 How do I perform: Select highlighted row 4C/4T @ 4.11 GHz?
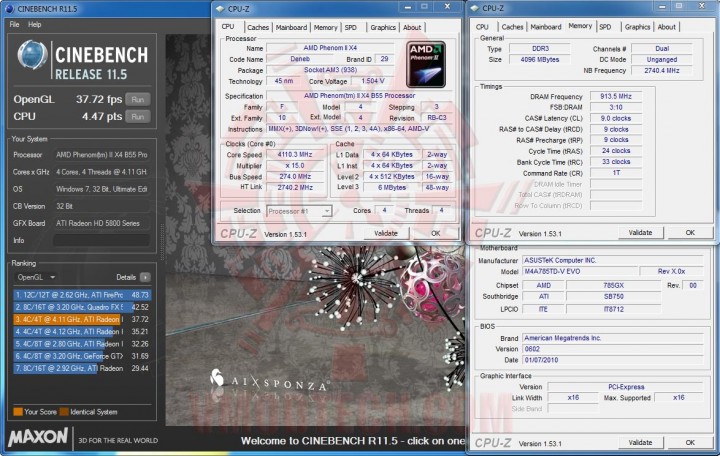(82, 319)
